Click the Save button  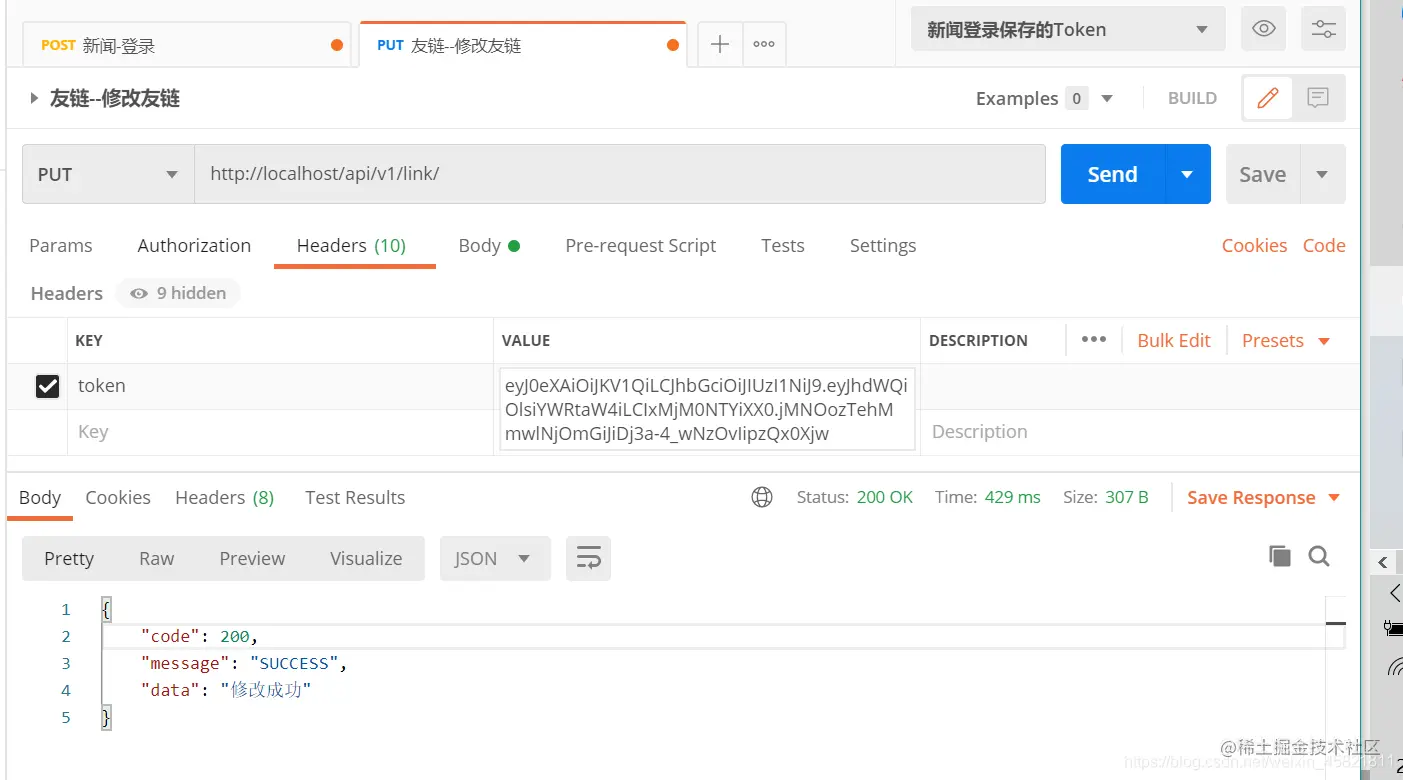pyautogui.click(x=1263, y=174)
